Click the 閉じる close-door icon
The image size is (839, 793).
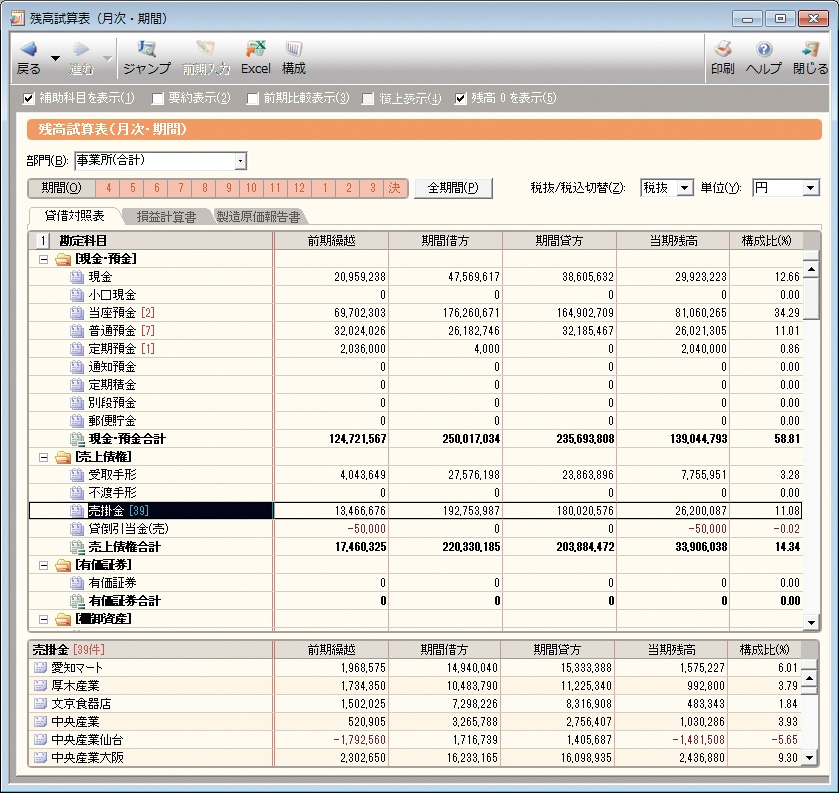810,49
